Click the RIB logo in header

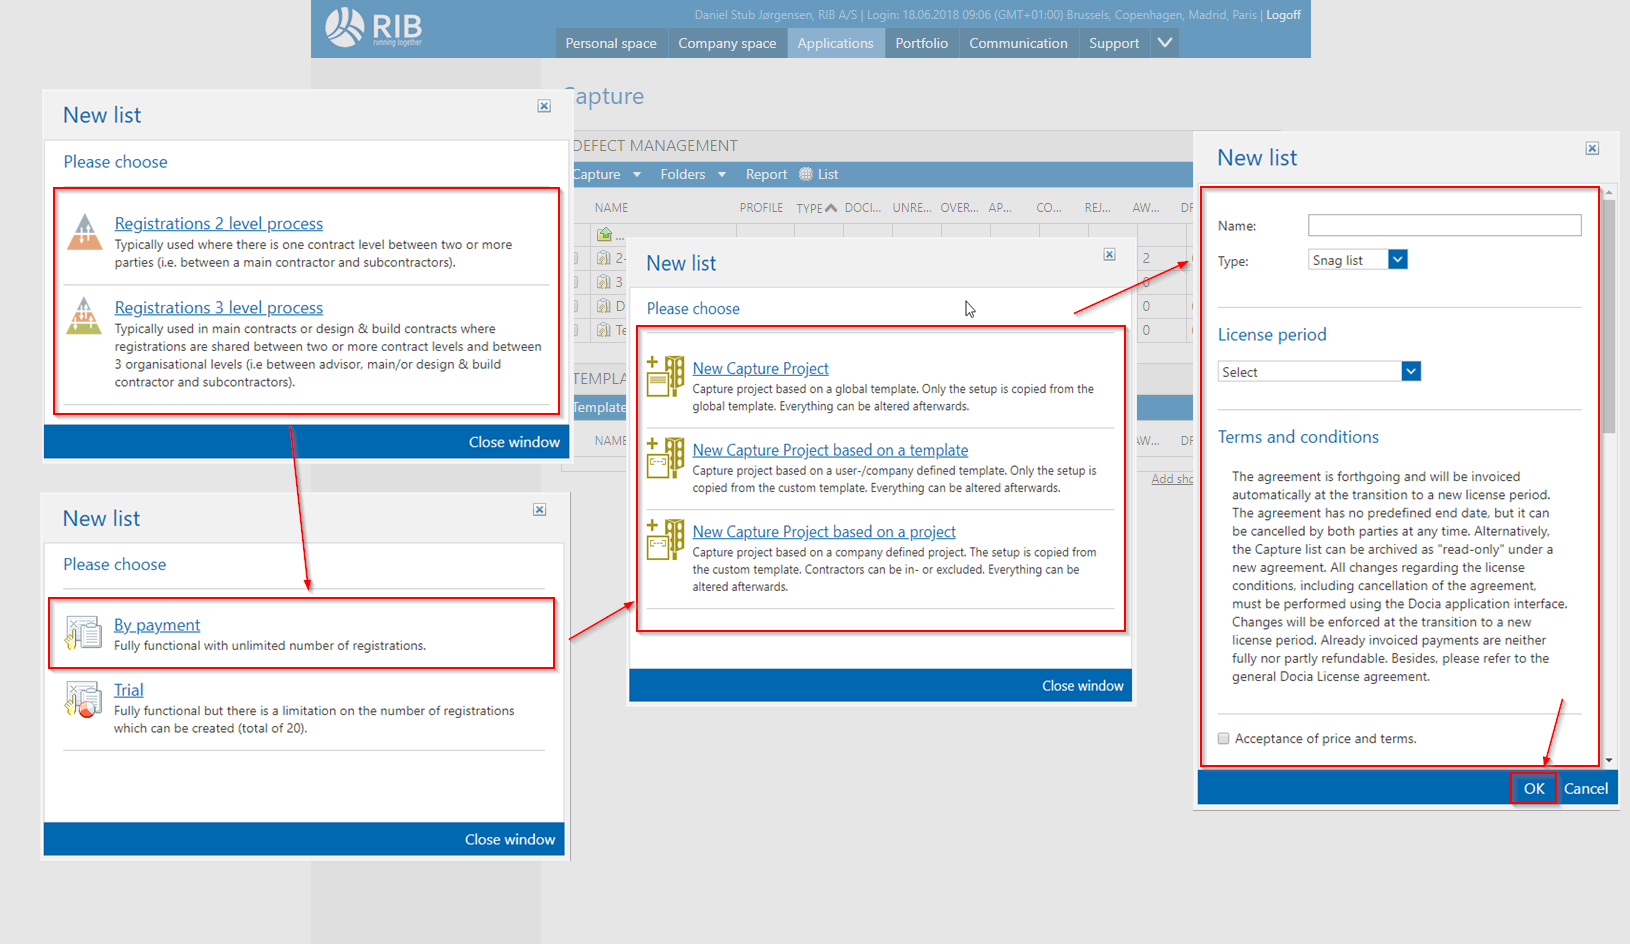coord(374,28)
